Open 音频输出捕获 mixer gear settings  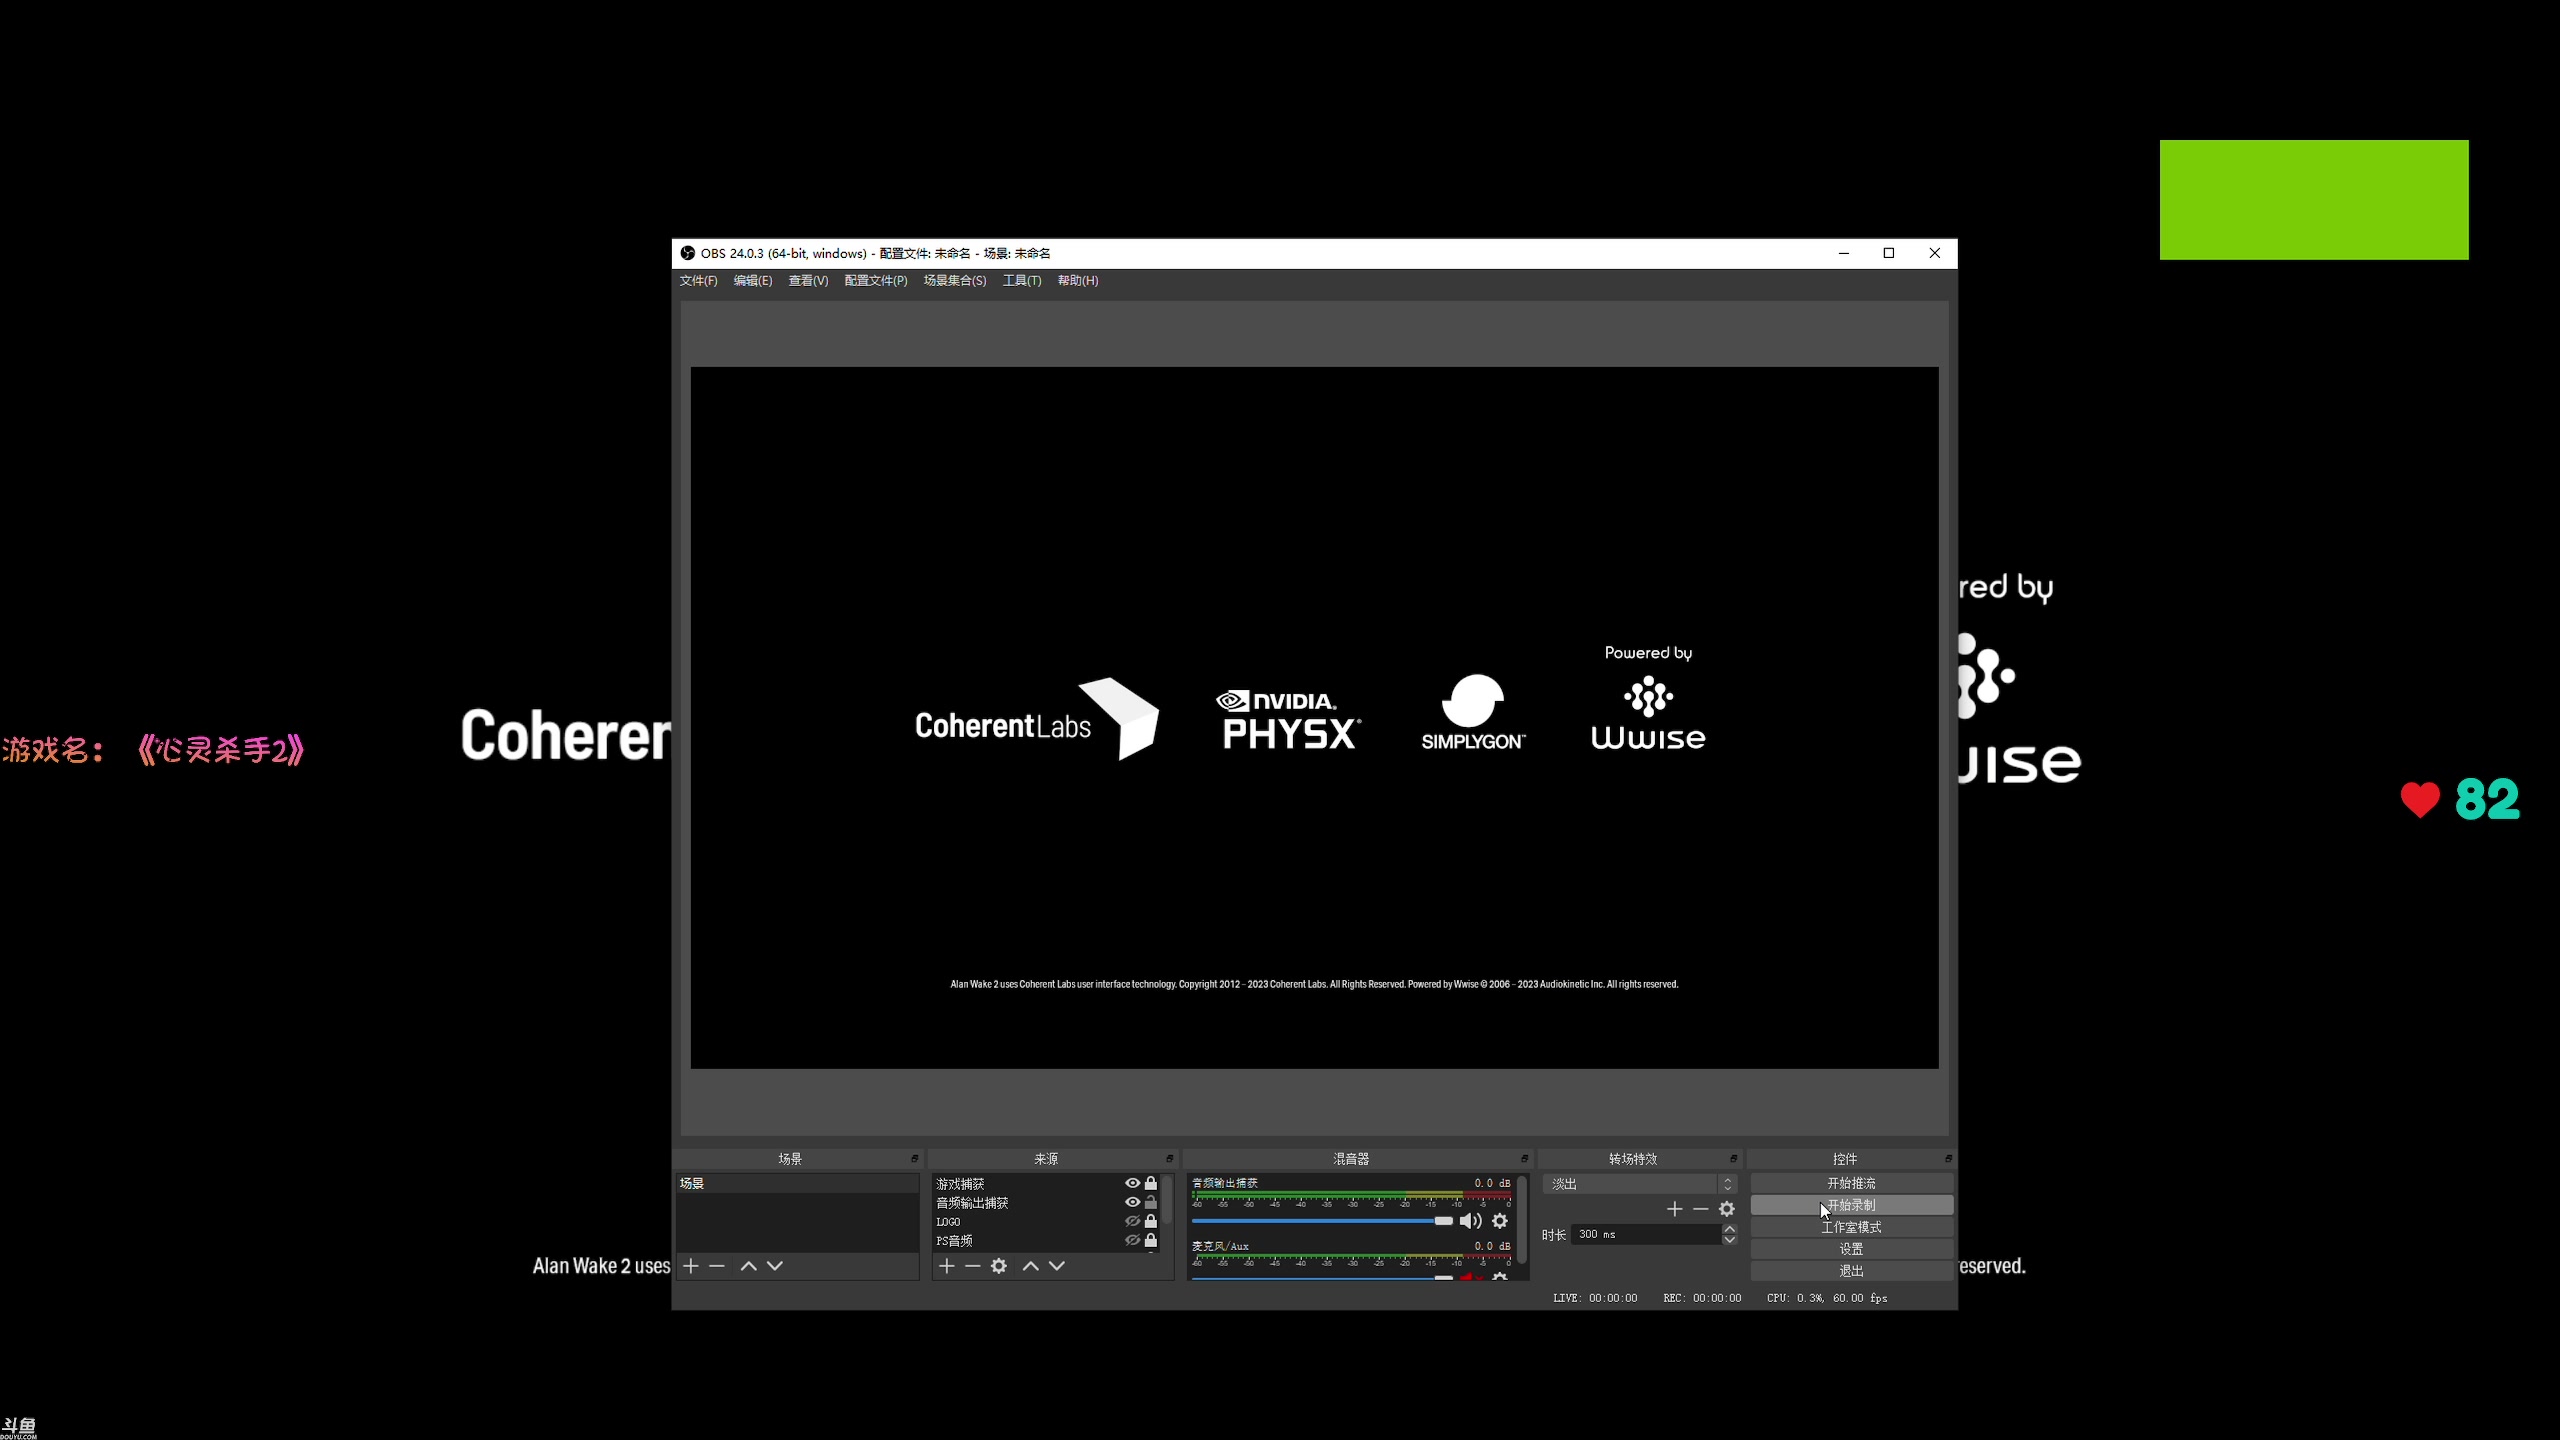point(1500,1221)
